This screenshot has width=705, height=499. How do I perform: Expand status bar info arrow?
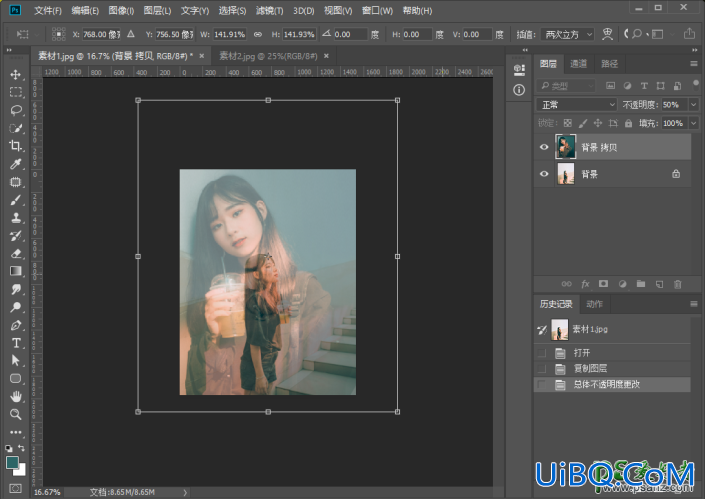(x=185, y=492)
